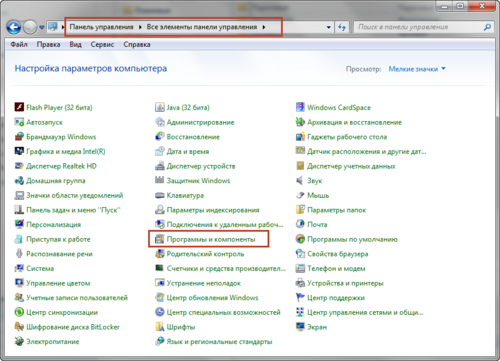This screenshot has width=500, height=361.
Task: Open the Телефон и модем link
Action: tap(336, 268)
